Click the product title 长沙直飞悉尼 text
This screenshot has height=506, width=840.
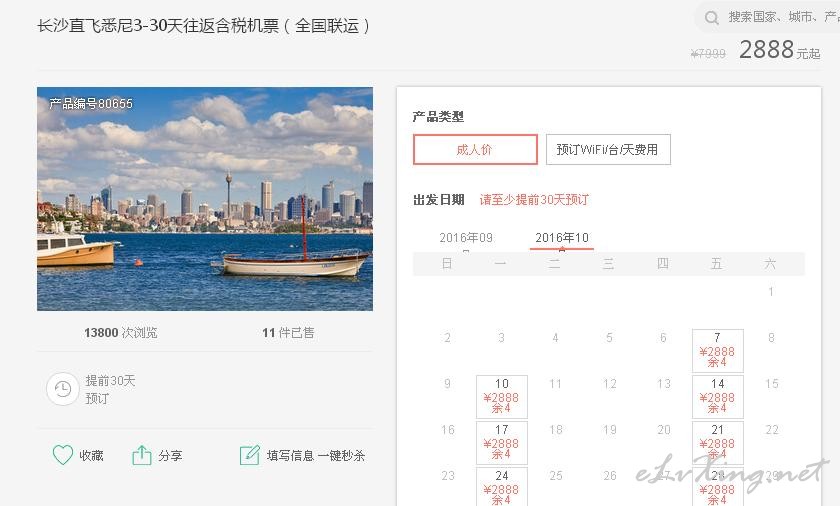tap(204, 26)
